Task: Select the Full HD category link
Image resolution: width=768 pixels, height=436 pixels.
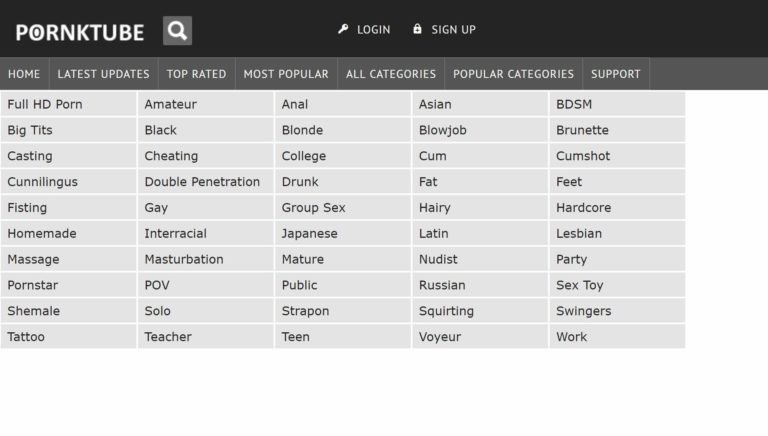Action: (45, 104)
